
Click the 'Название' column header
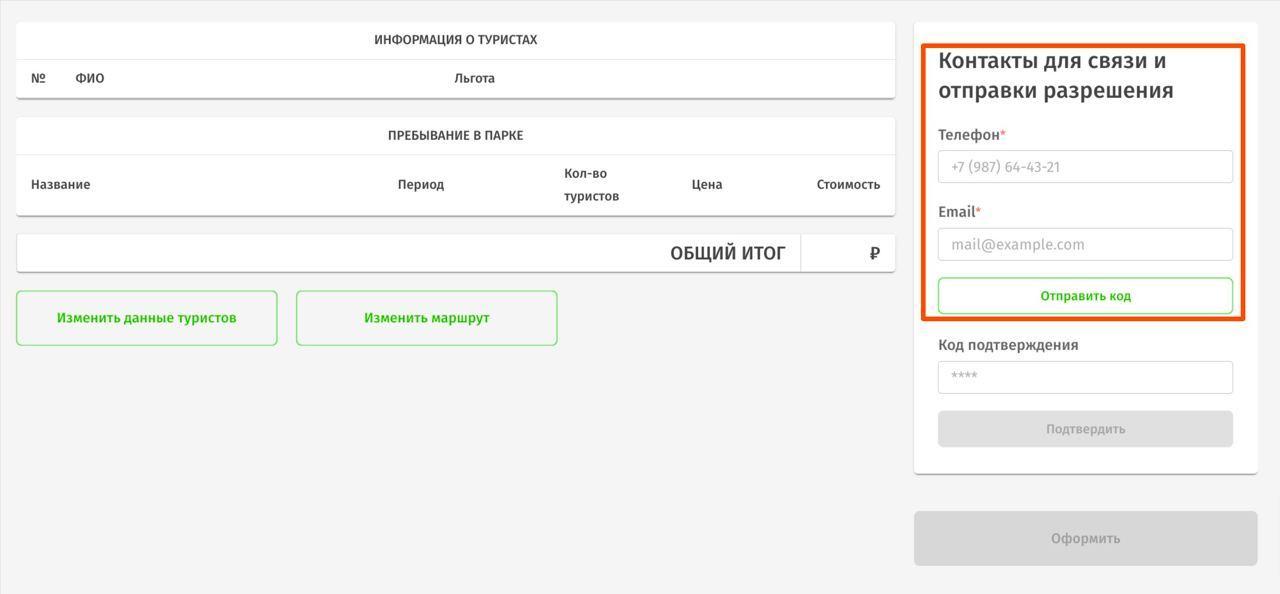coord(61,185)
